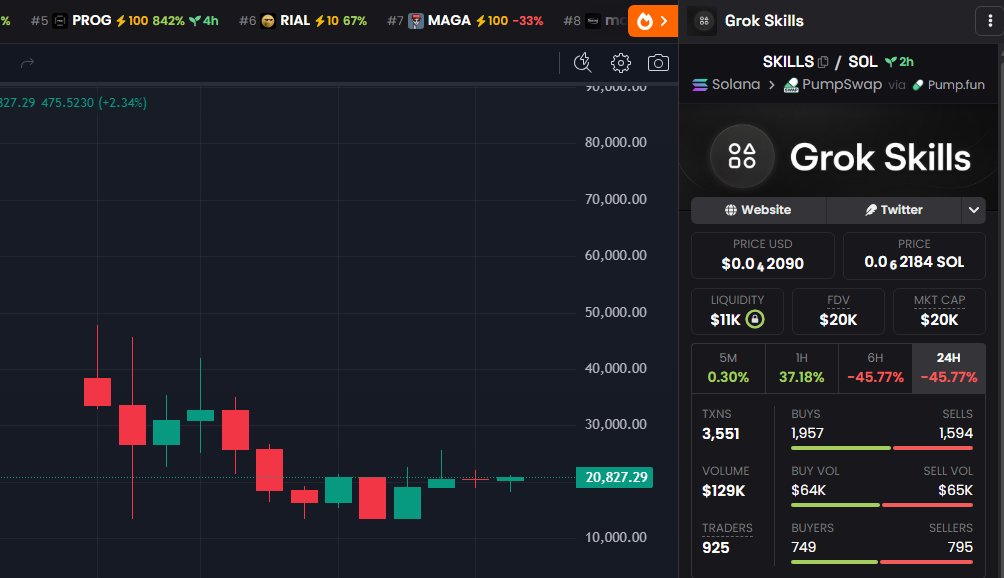Click the Solana chain icon
This screenshot has height=578, width=1004.
pyautogui.click(x=700, y=84)
